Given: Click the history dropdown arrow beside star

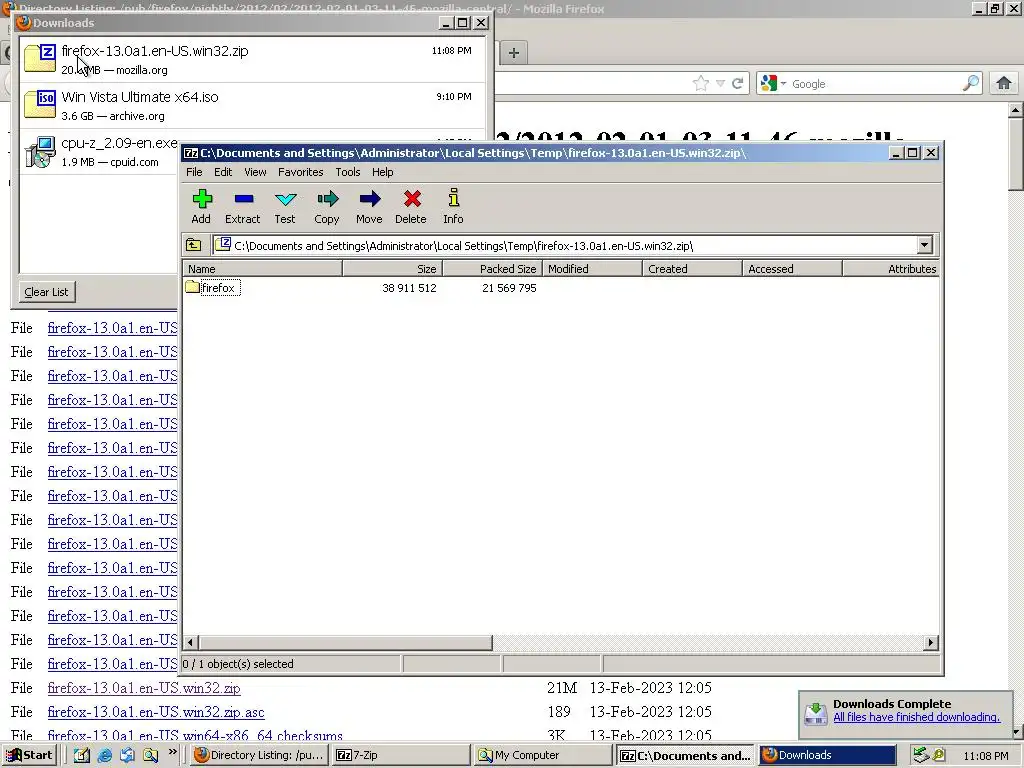Looking at the screenshot, I should point(720,83).
